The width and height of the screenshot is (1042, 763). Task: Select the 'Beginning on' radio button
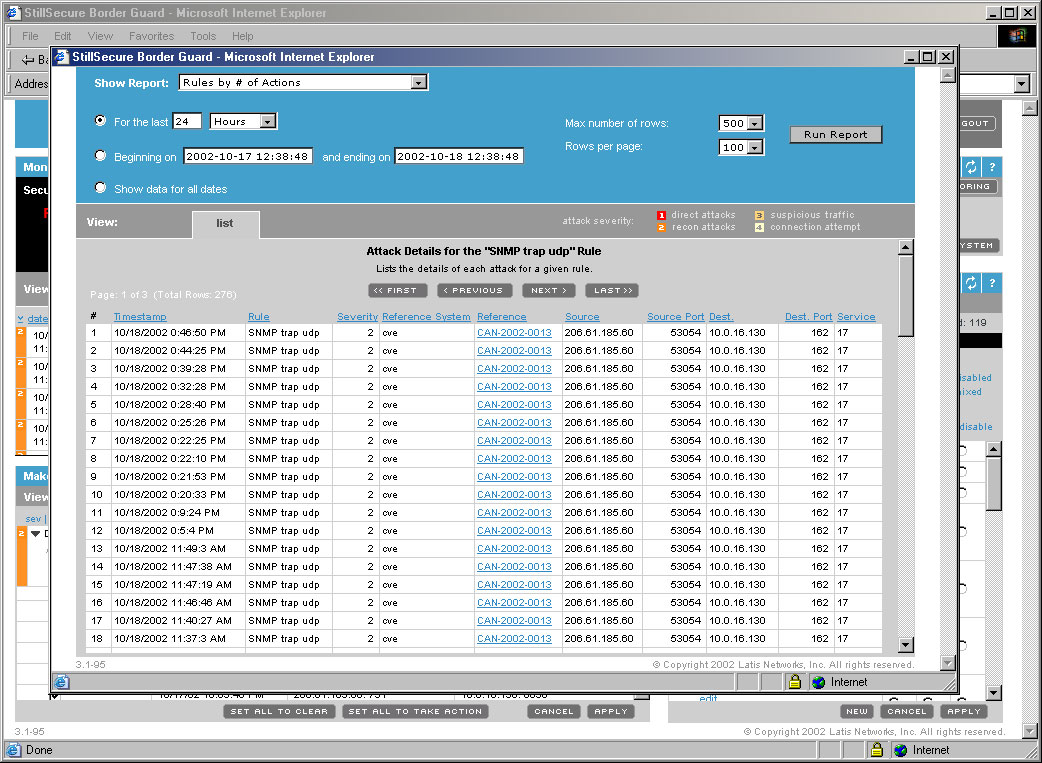point(100,155)
